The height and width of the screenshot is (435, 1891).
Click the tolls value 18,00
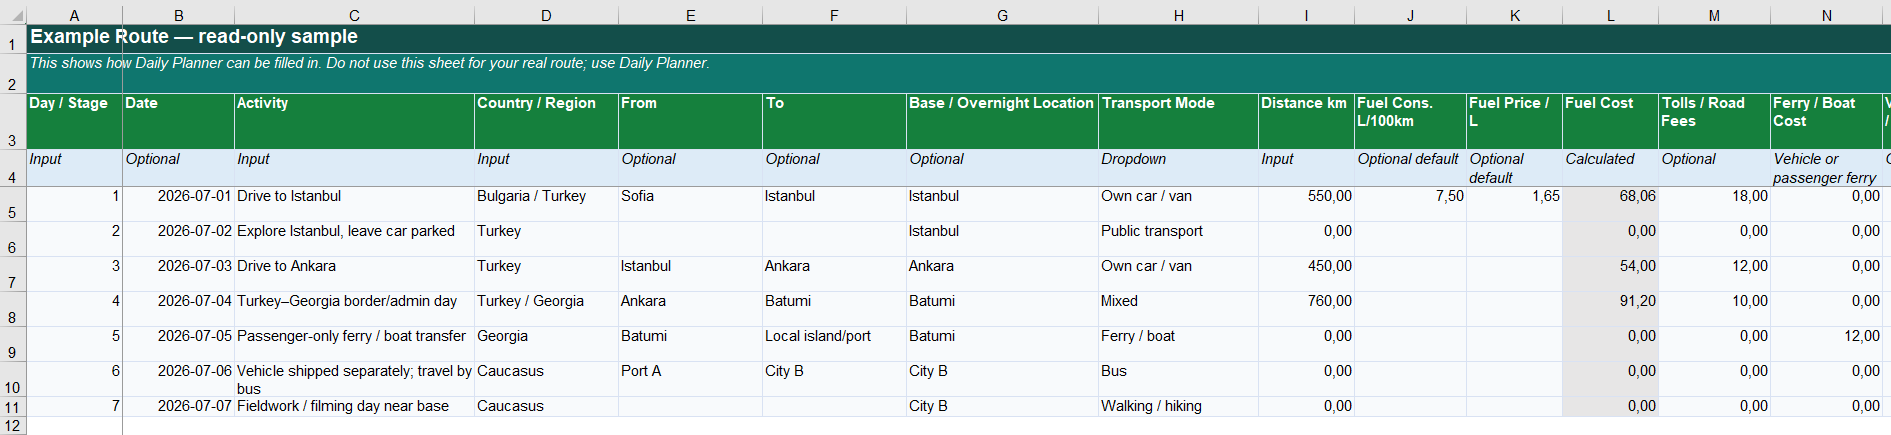click(x=1714, y=204)
